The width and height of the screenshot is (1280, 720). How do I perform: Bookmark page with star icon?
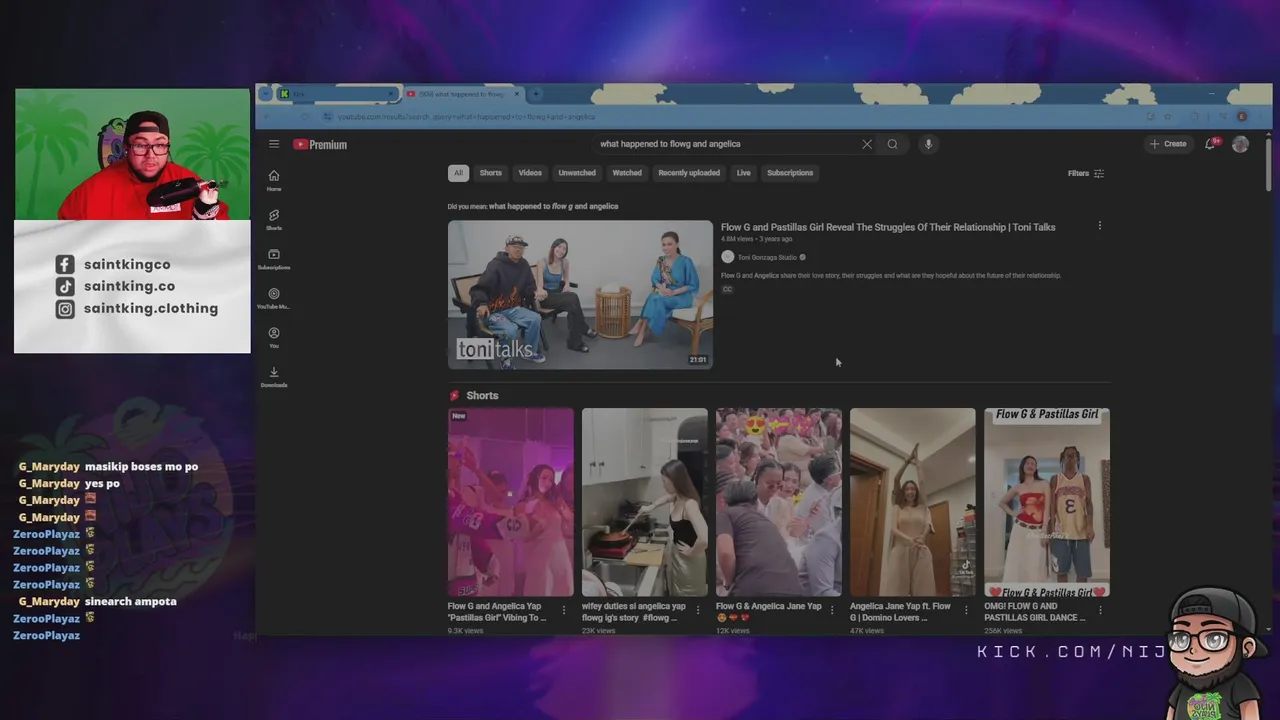1167,117
